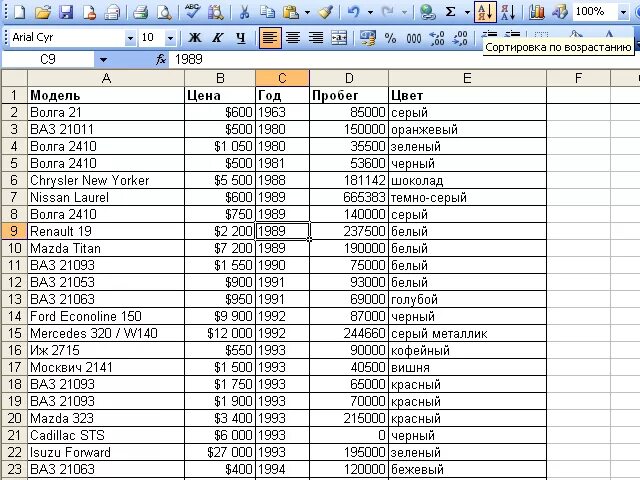
Task: Toggle right alignment button
Action: (x=316, y=38)
